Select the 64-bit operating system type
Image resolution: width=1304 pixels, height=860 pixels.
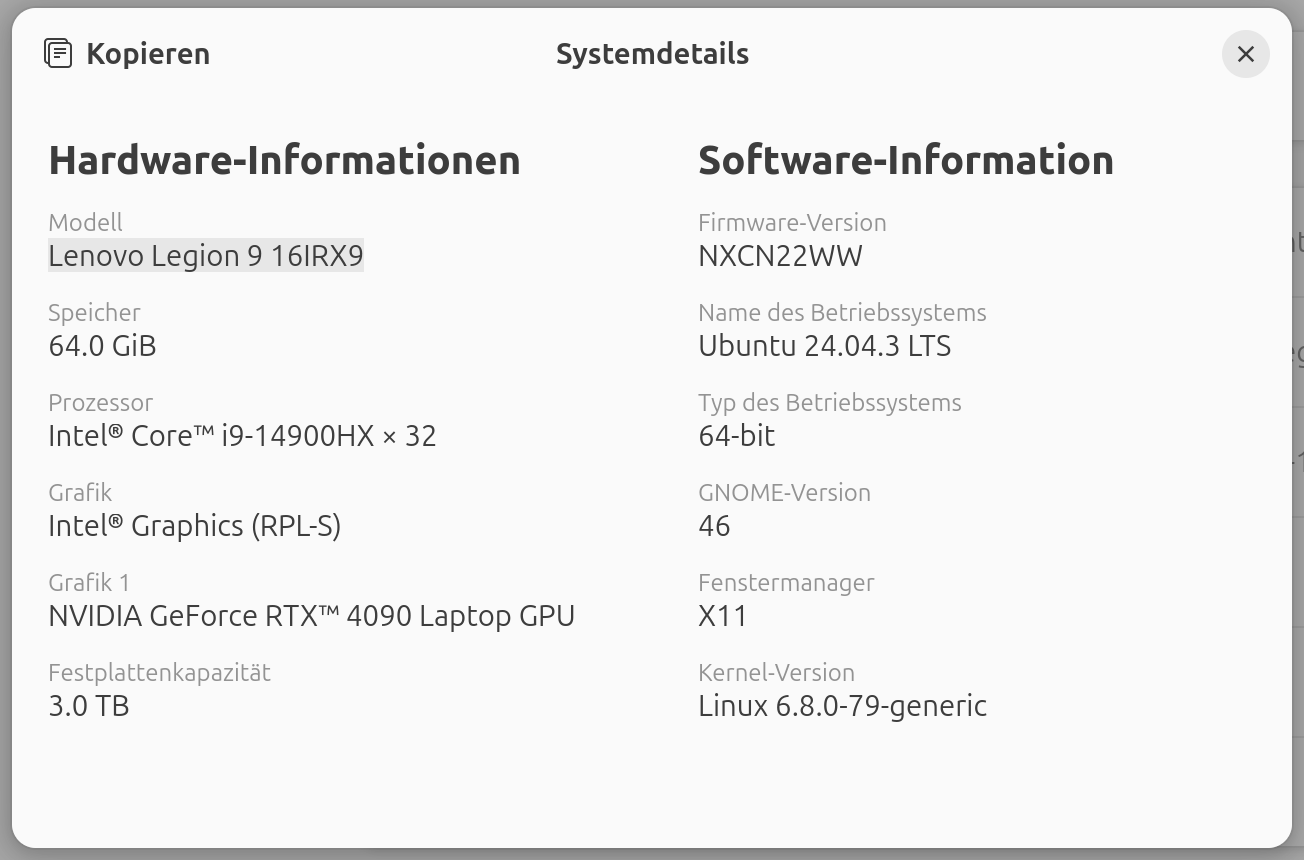pos(737,435)
